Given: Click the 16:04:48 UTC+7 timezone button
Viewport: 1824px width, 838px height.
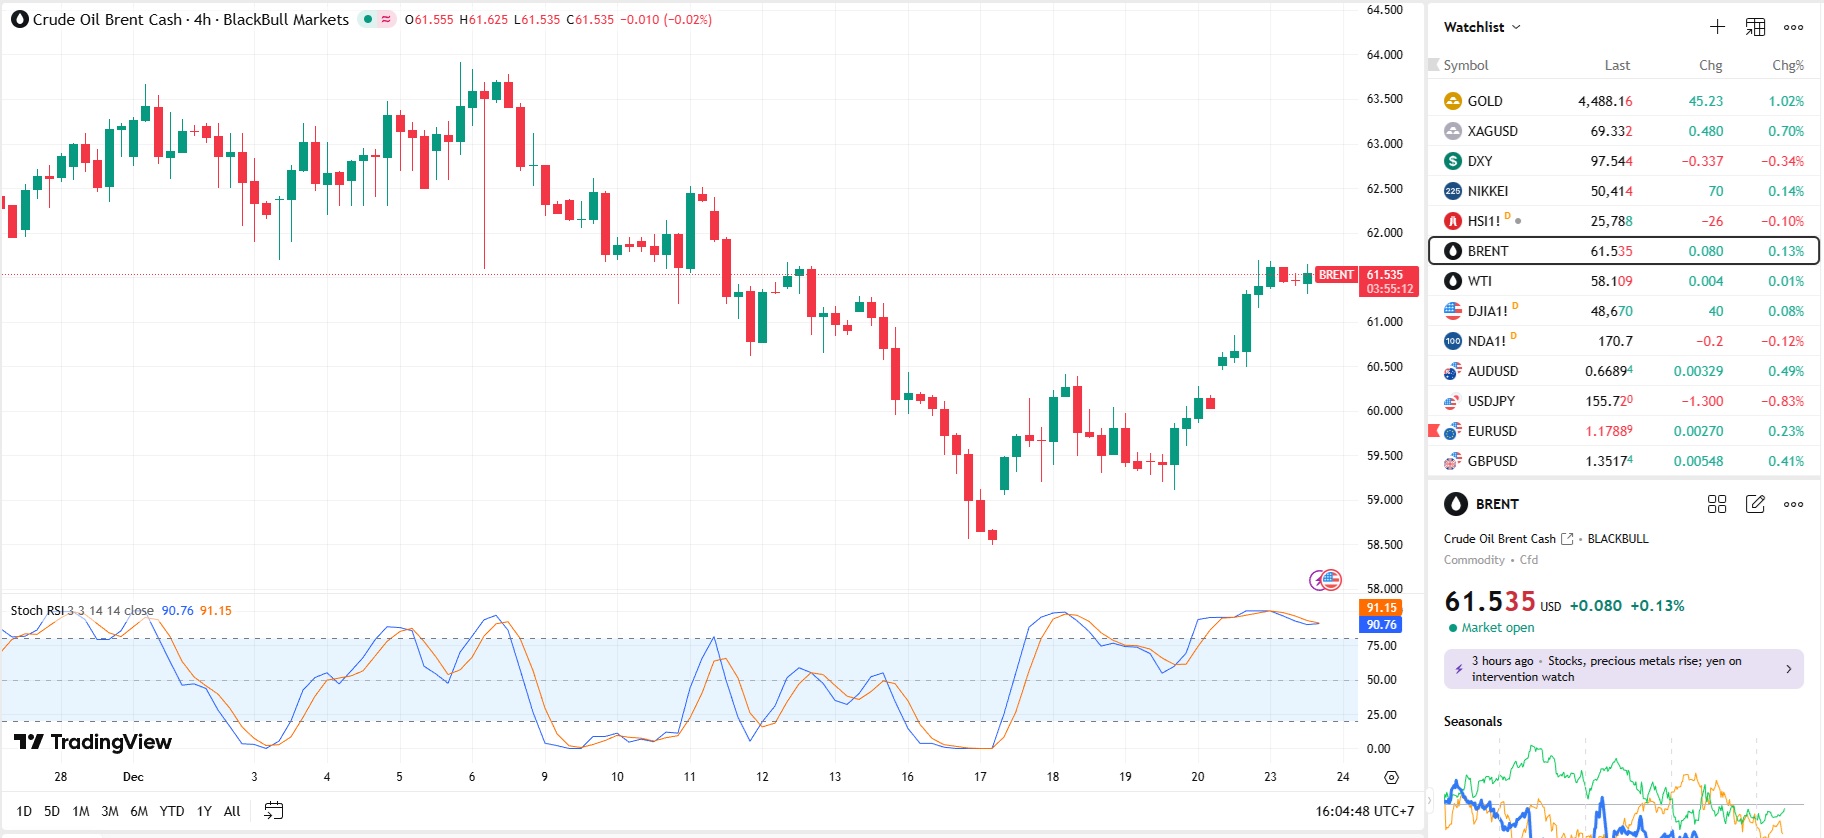Looking at the screenshot, I should [x=1364, y=811].
